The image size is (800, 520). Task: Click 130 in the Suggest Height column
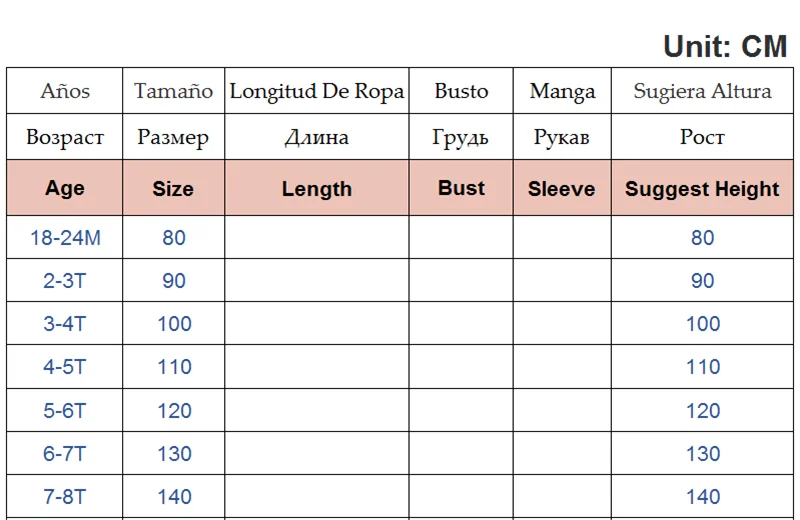[x=703, y=454]
